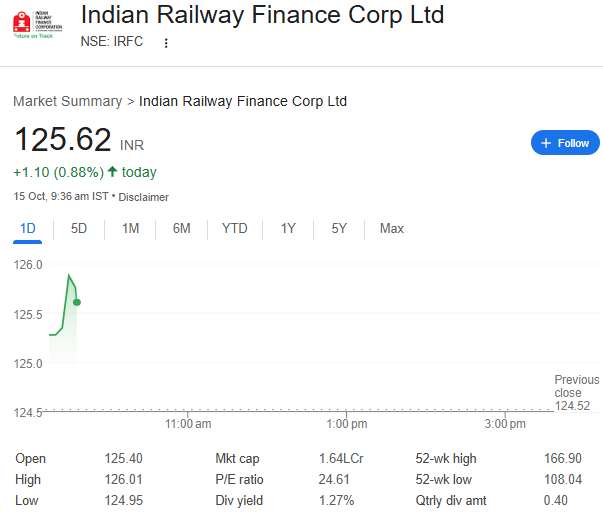Click the green upward arrow beside today's change

coord(112,172)
